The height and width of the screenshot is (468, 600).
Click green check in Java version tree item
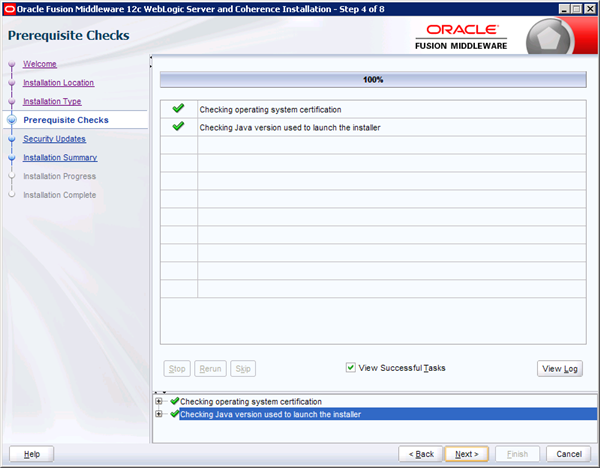(175, 414)
